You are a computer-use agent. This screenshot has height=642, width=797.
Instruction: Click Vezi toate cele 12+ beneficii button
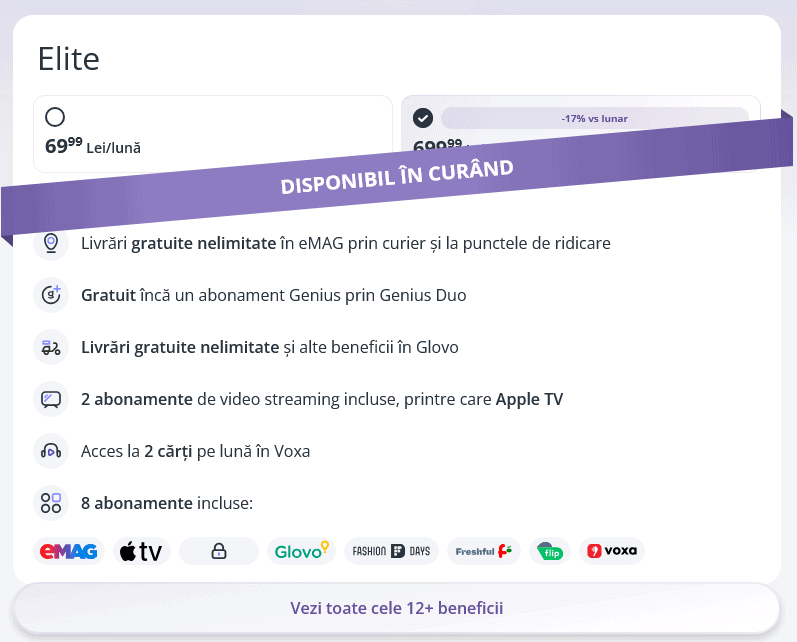tap(396, 608)
